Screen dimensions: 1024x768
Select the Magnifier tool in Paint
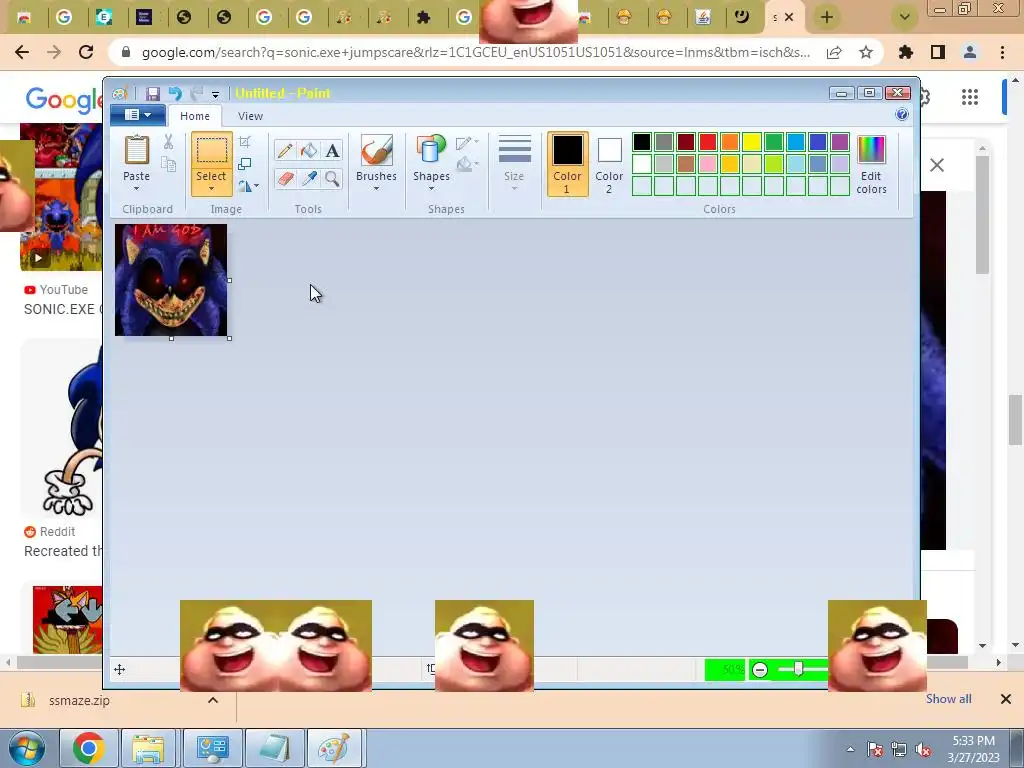coord(332,178)
